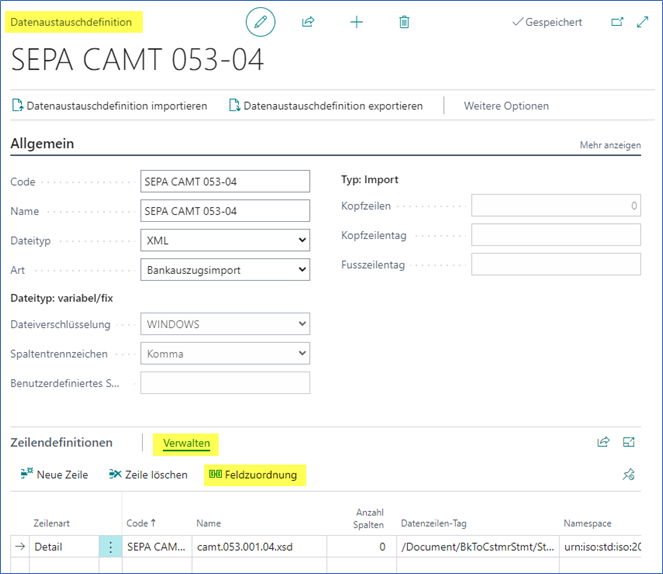The image size is (663, 574).
Task: Click the /Document/BkToCstmrStmt cell
Action: pos(478,547)
